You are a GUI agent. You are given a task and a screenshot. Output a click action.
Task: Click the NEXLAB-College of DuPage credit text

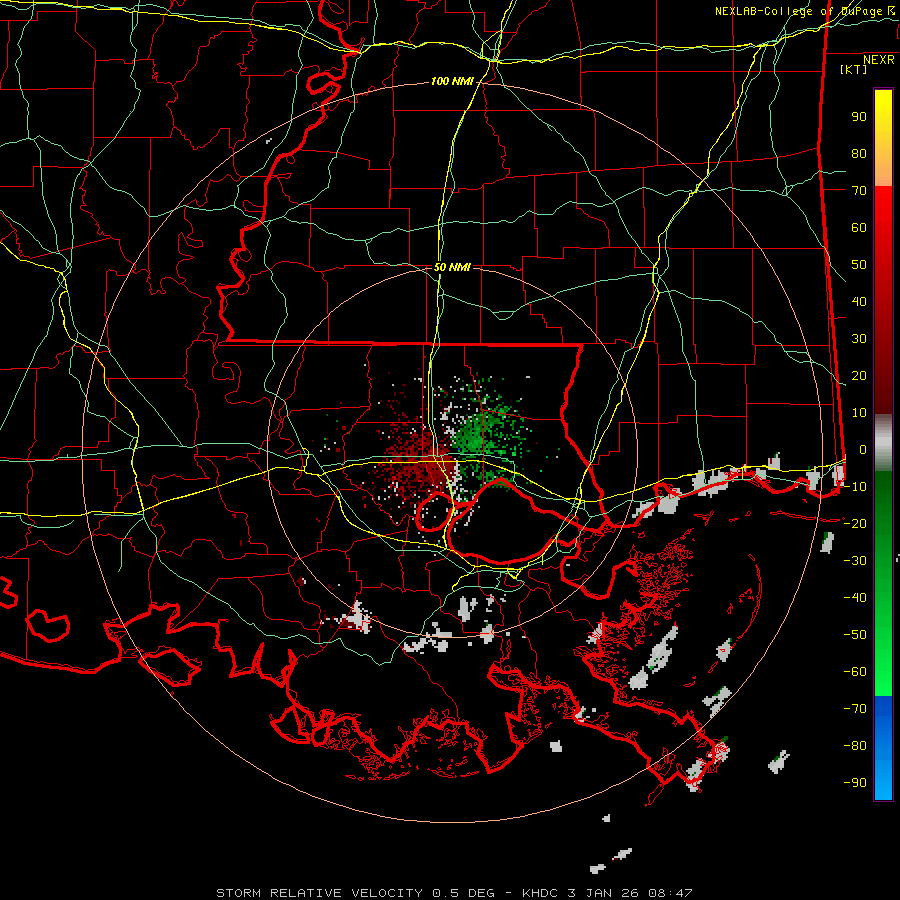pyautogui.click(x=798, y=11)
